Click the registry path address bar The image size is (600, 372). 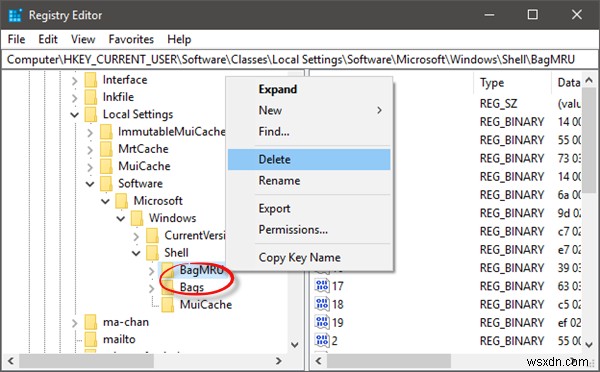click(300, 60)
